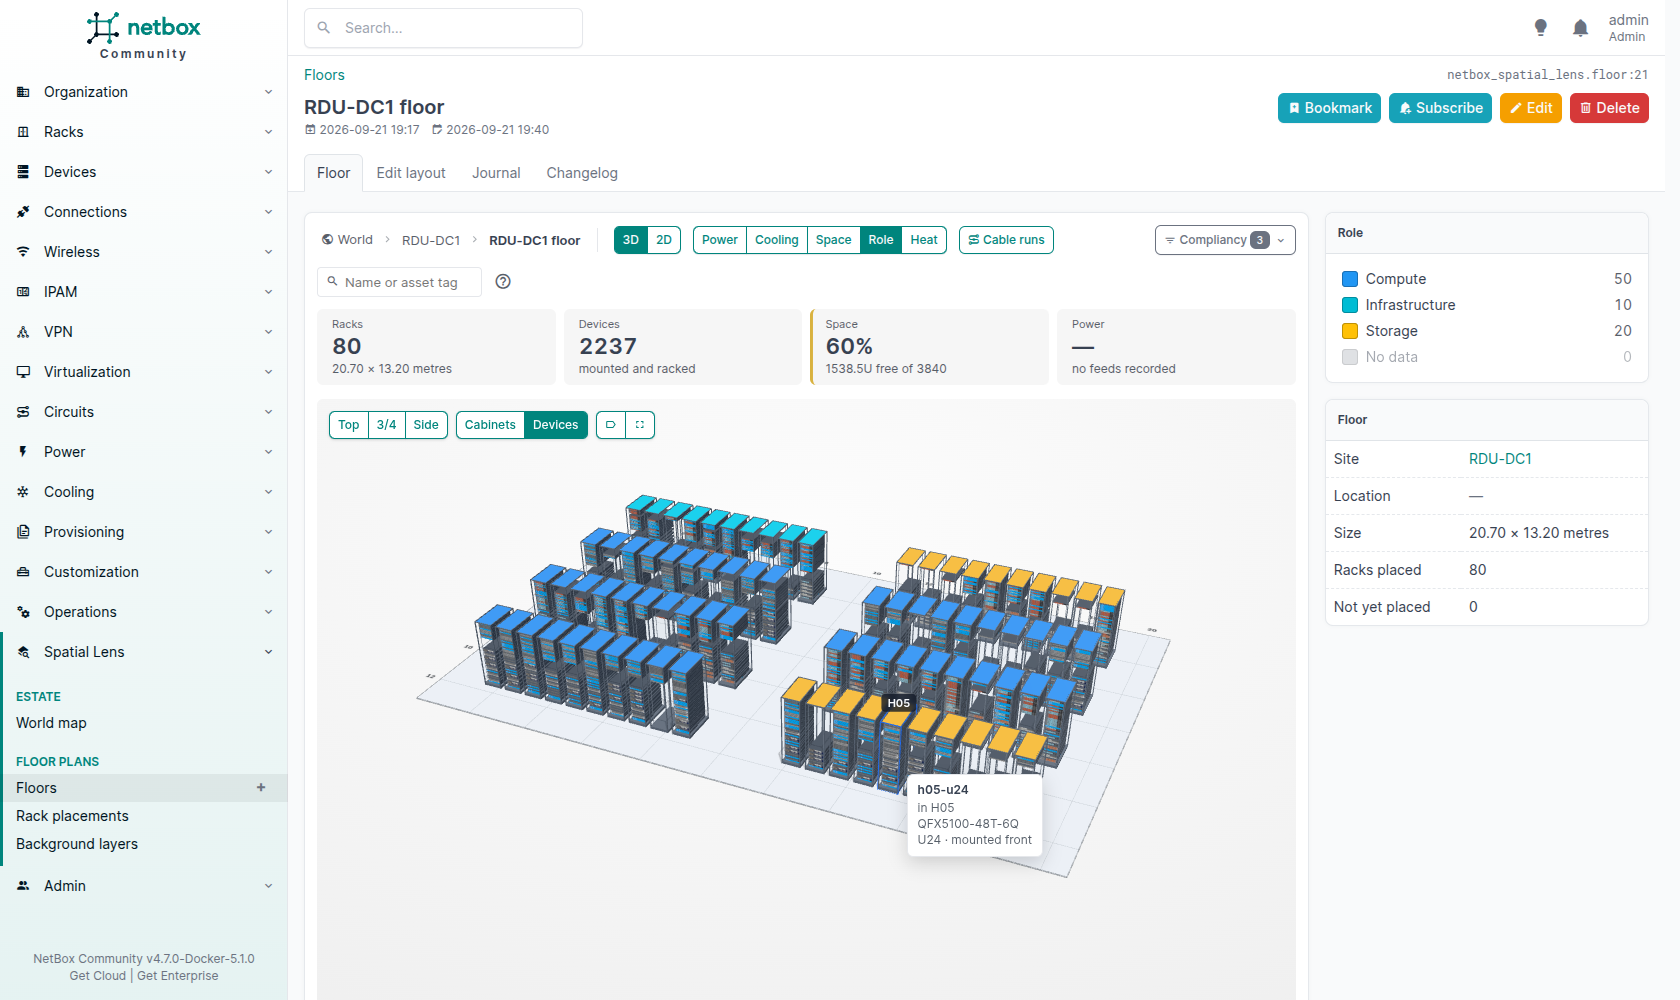Expand the IPAM menu section
The height and width of the screenshot is (1000, 1680).
coord(144,292)
